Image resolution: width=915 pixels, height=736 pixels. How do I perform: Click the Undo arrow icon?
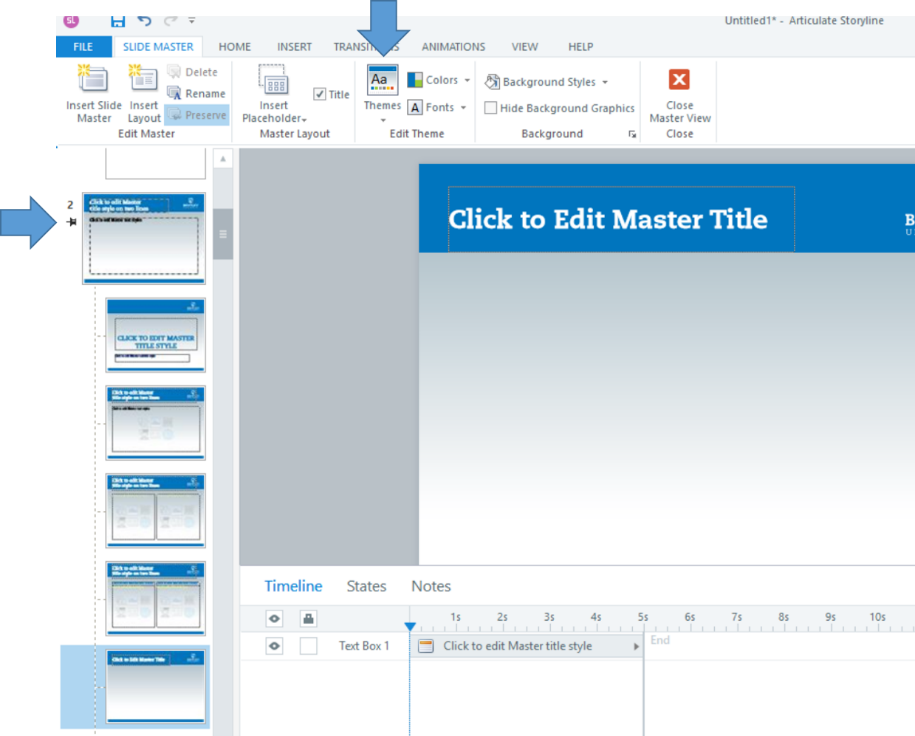145,21
